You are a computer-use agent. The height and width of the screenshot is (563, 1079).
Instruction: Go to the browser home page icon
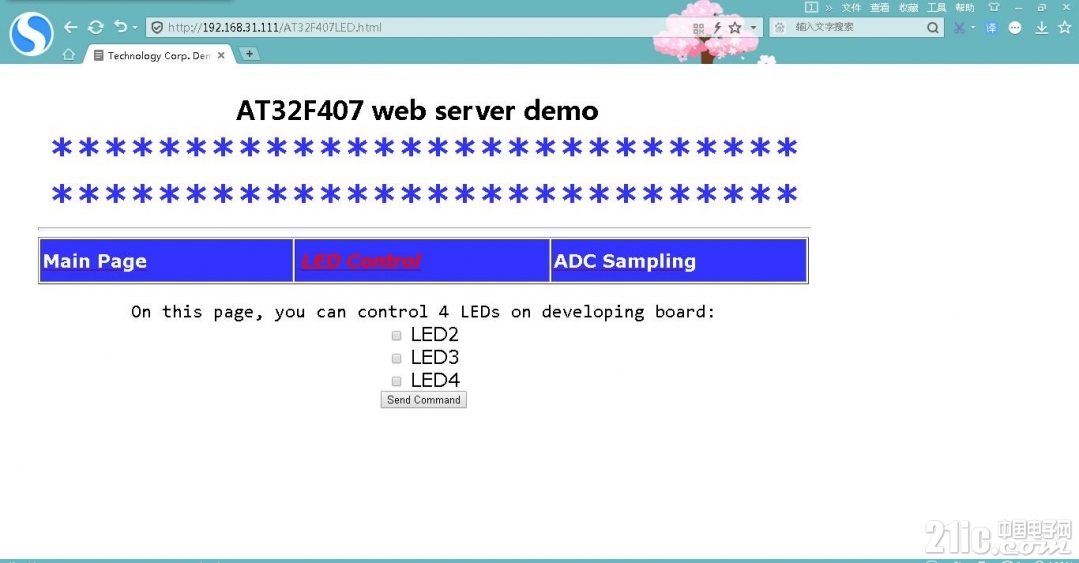pos(68,54)
